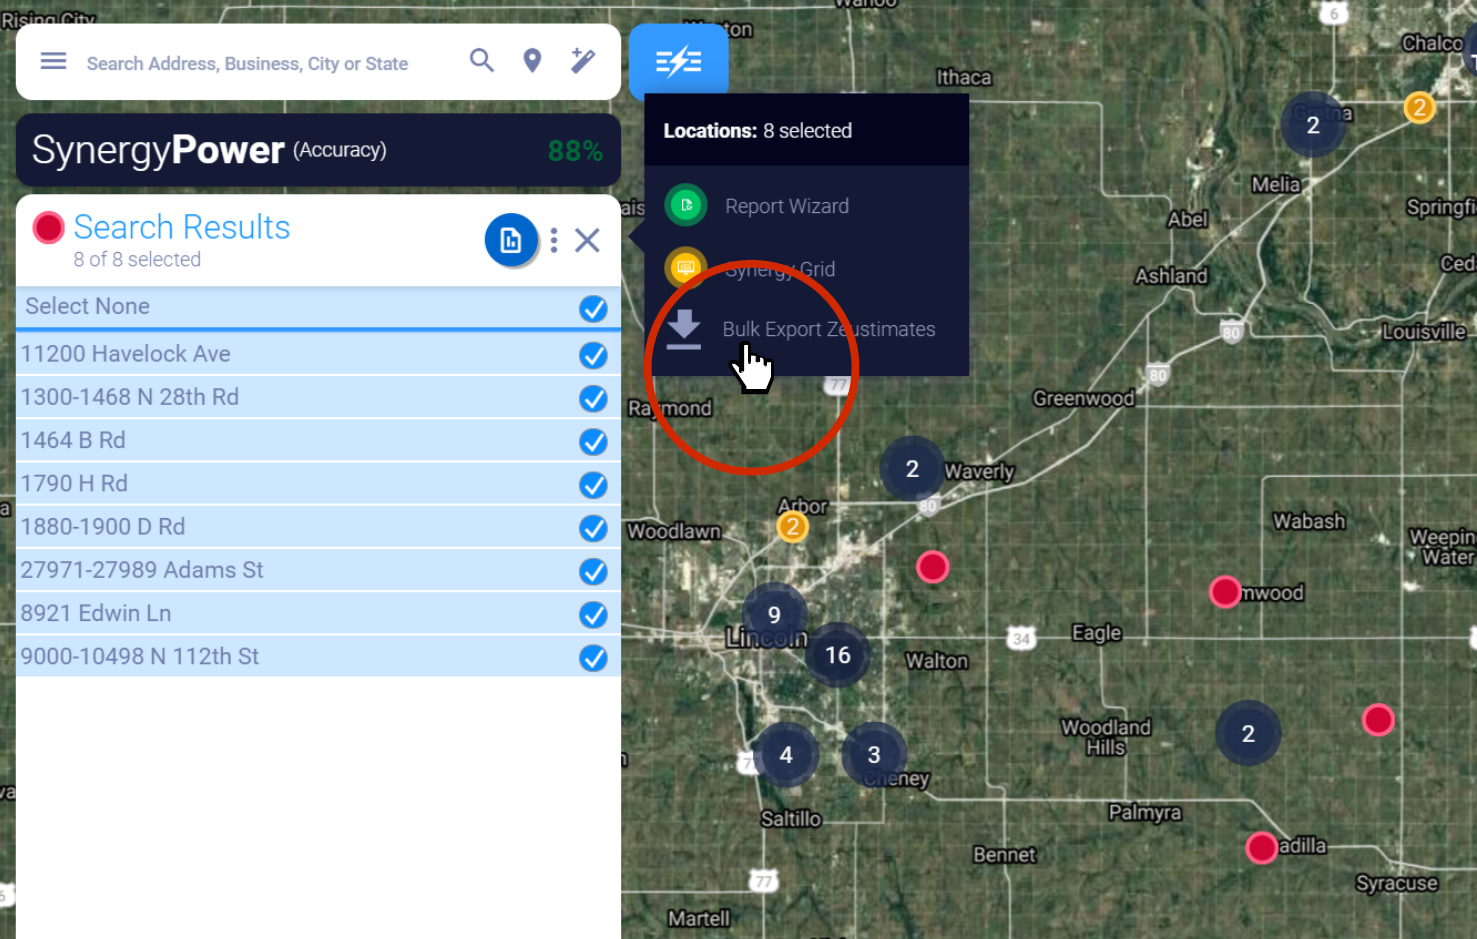Click the red marker at Elmwood

(x=1225, y=592)
